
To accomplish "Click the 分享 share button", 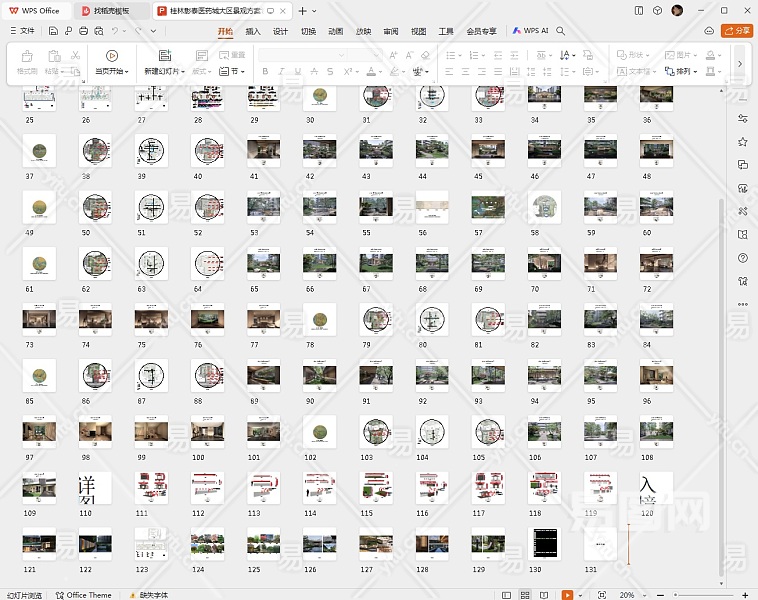I will coord(737,31).
